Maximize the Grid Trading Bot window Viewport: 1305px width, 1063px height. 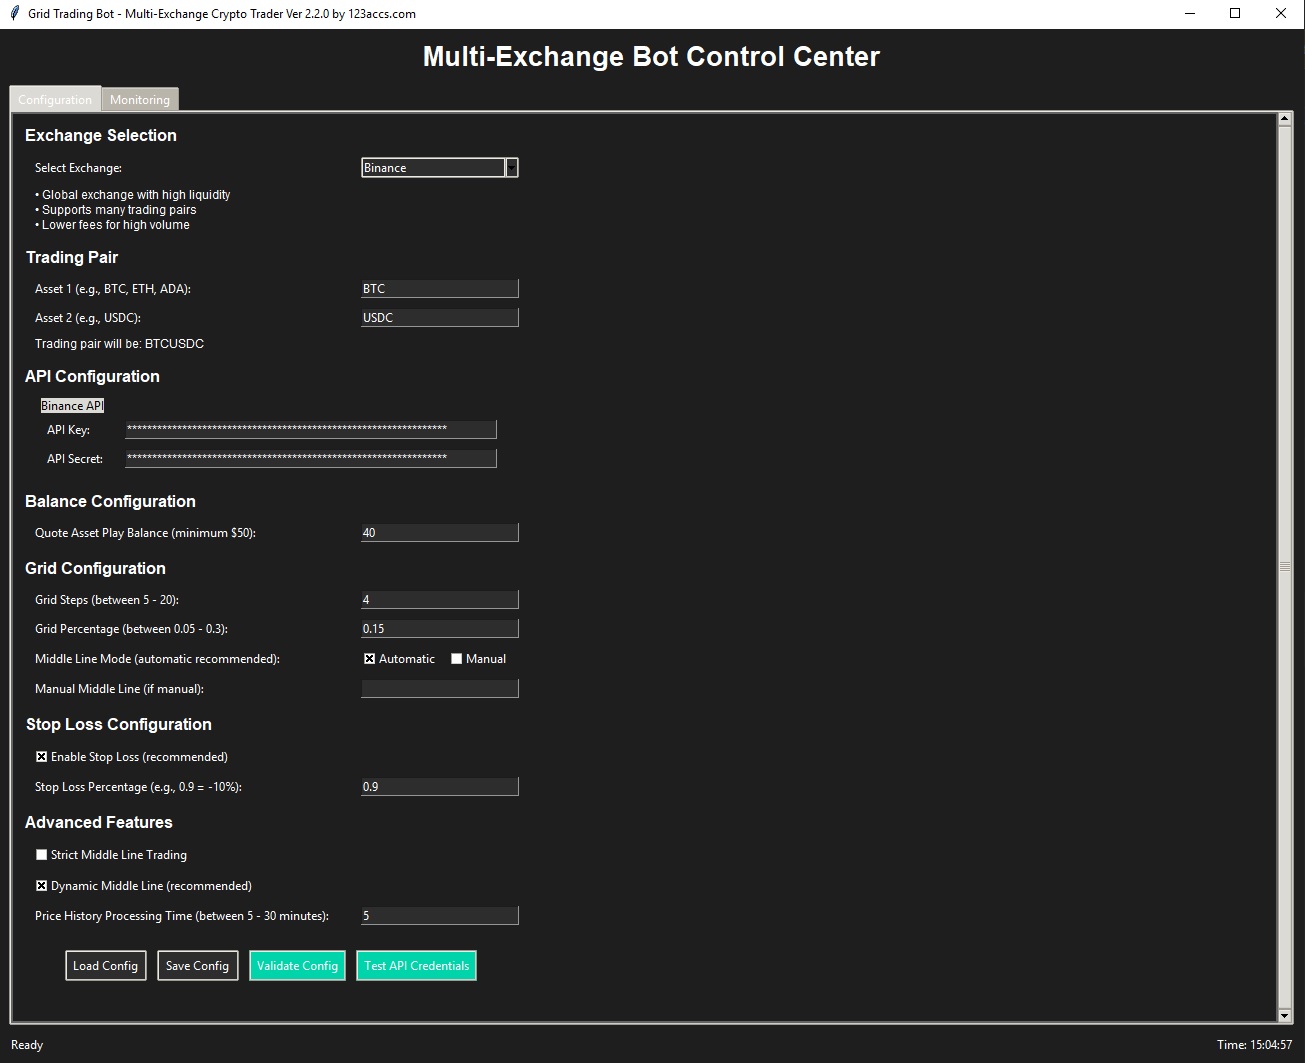1235,14
